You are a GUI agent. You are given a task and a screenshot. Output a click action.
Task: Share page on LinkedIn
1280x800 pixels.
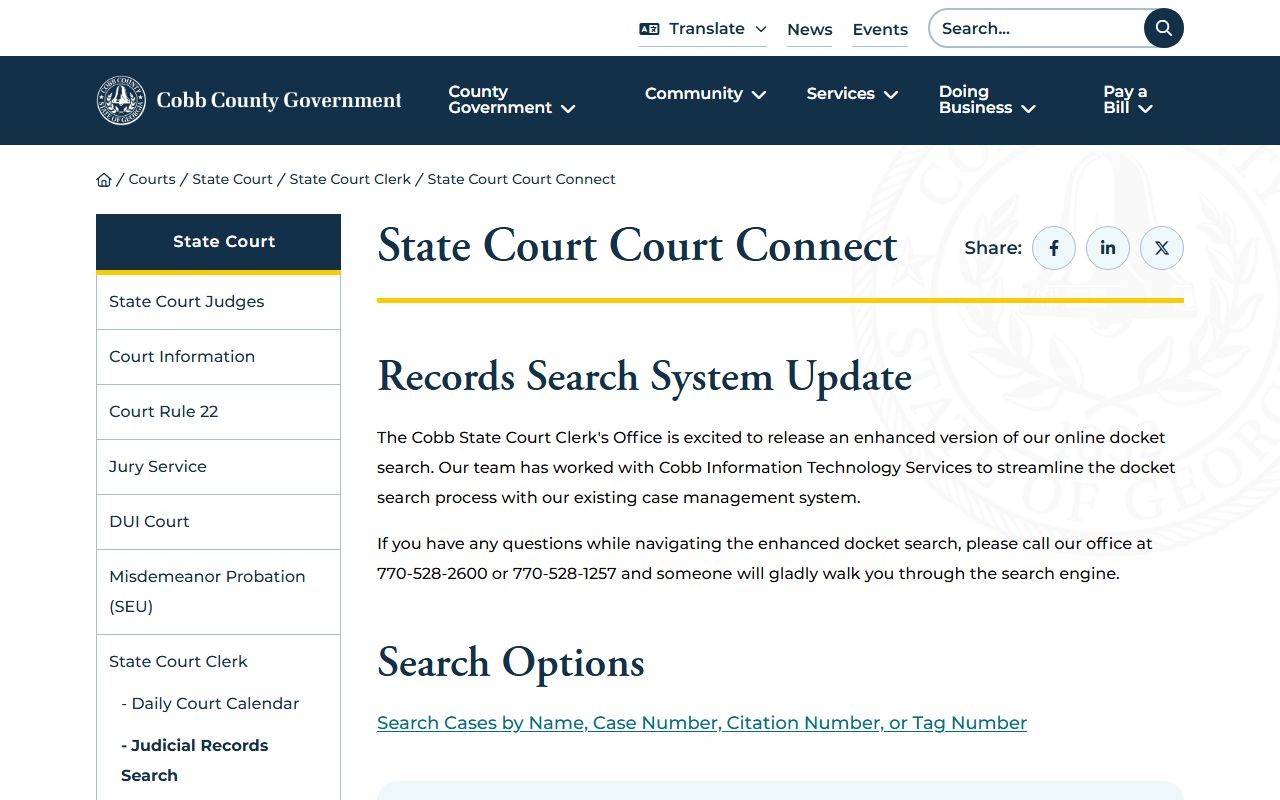[x=1108, y=248]
